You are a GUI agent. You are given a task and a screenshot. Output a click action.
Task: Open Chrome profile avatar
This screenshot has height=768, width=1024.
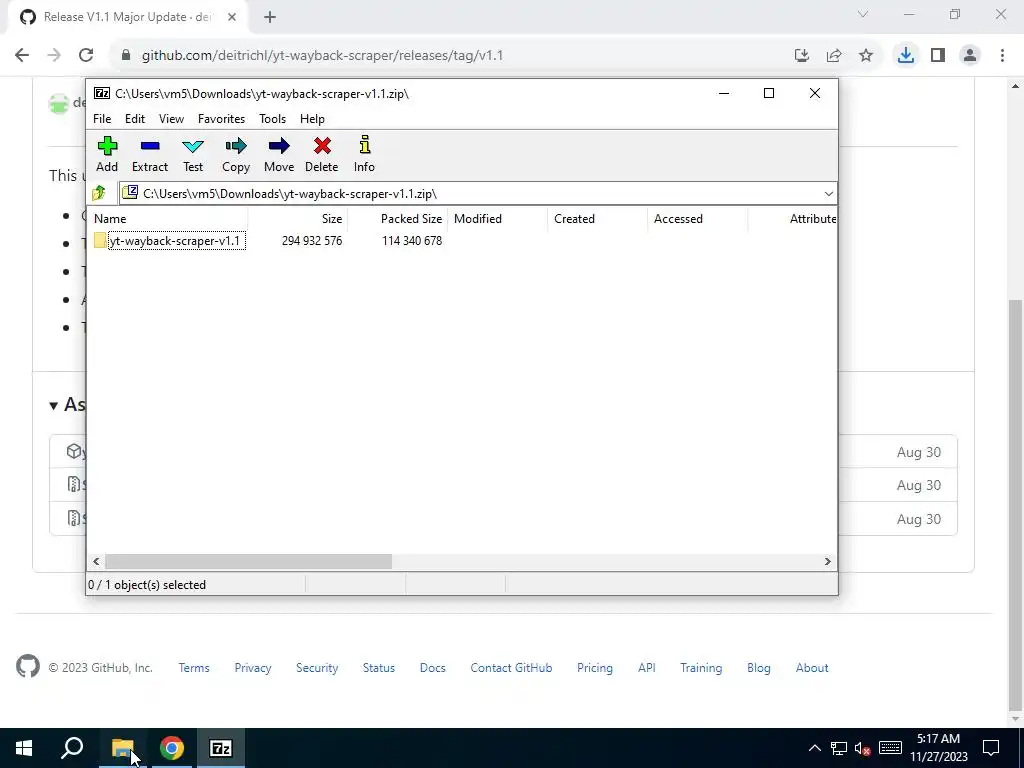point(970,56)
